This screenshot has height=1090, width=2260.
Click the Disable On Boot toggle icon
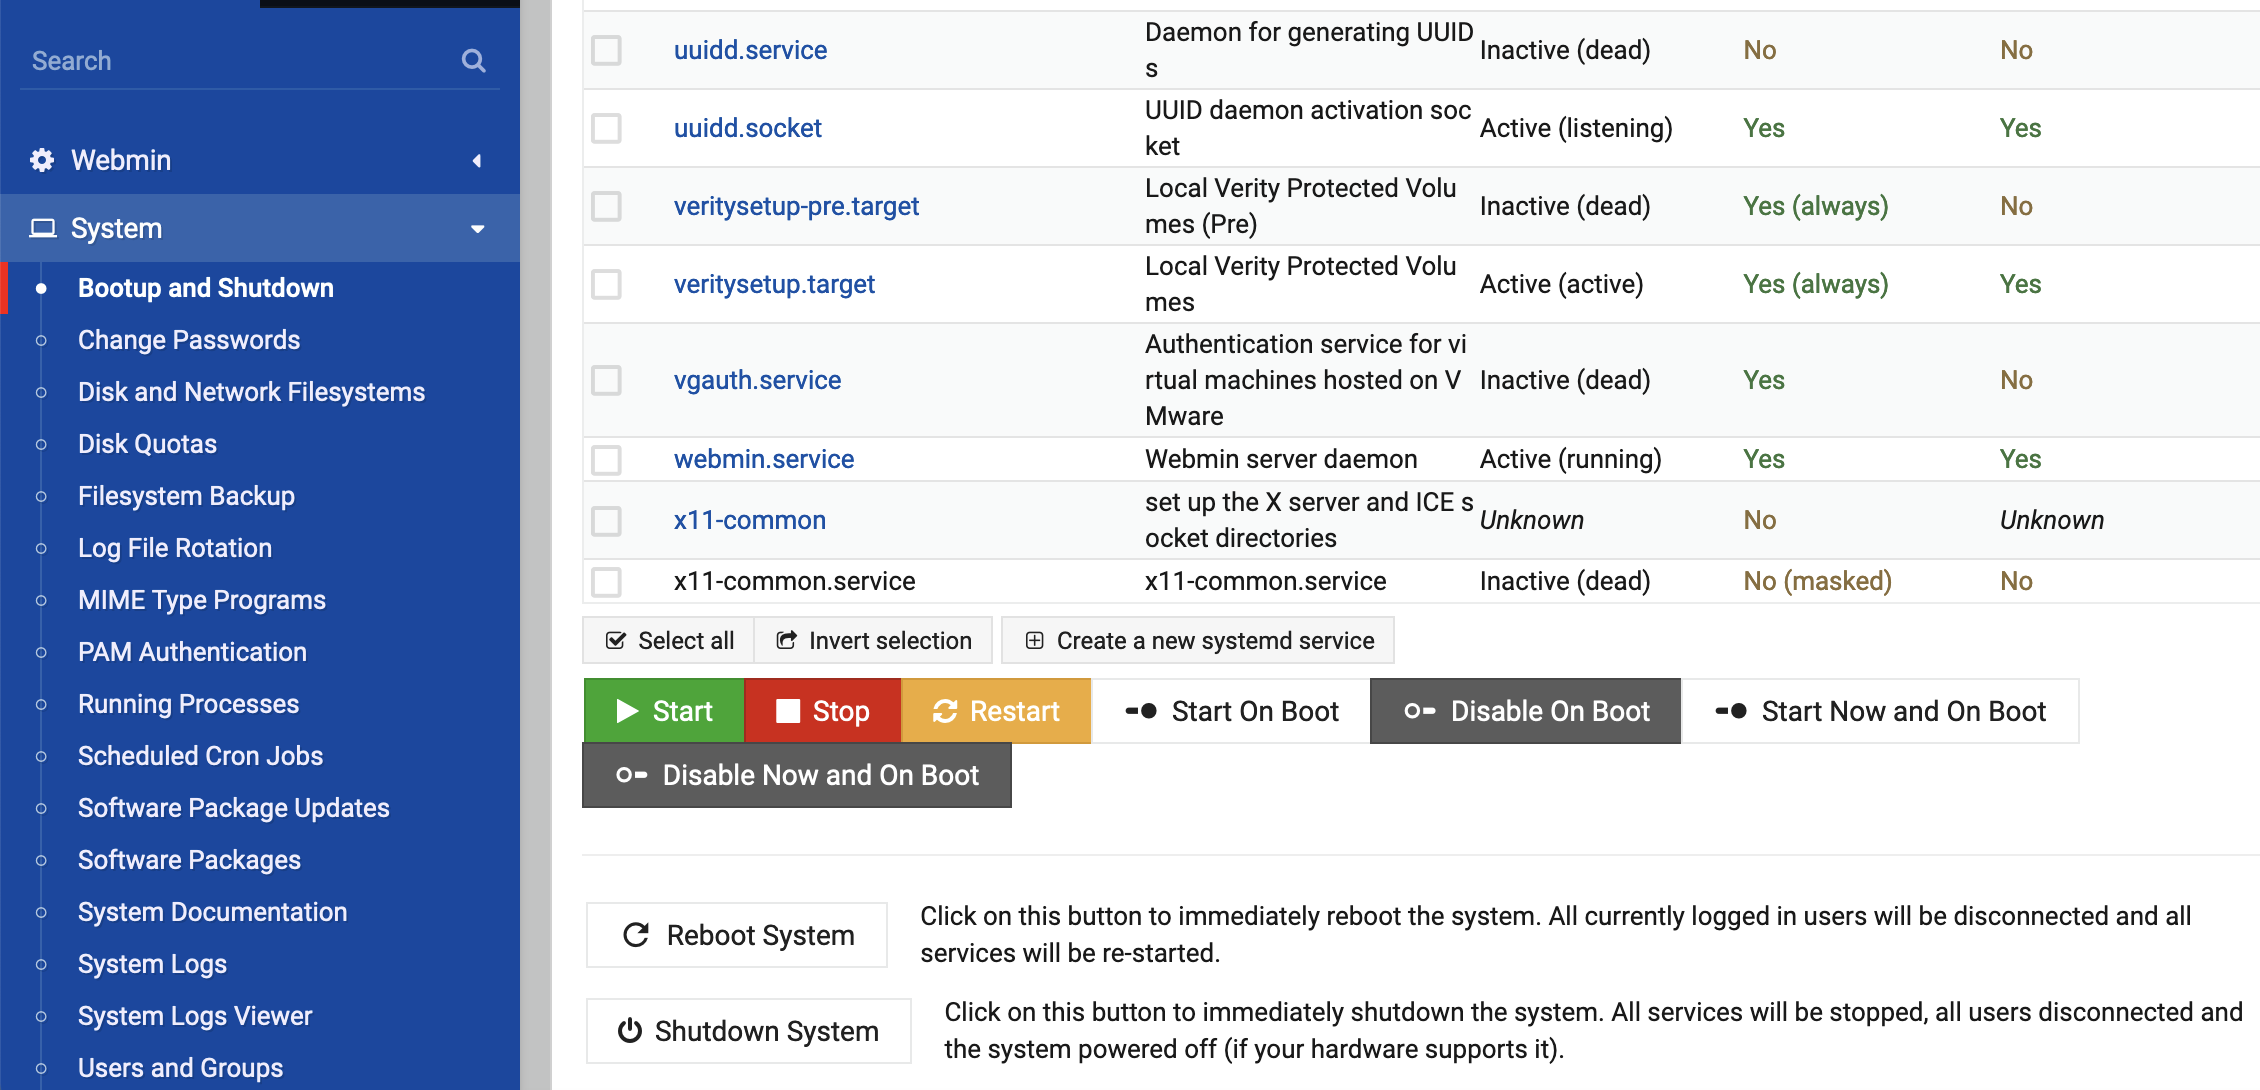tap(1420, 711)
